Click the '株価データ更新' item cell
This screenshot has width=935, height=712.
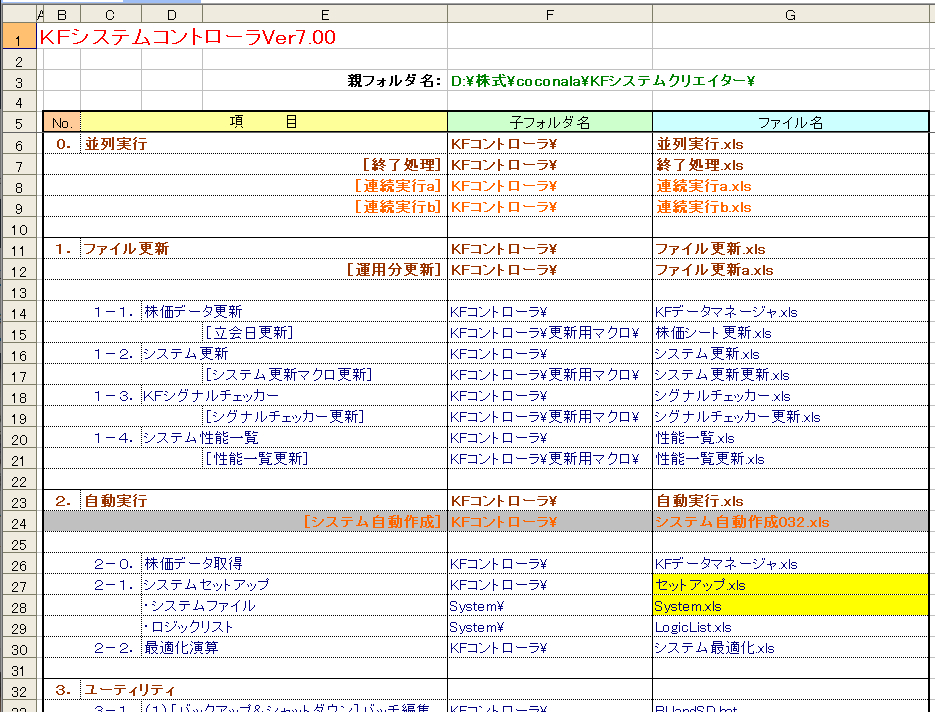click(193, 311)
